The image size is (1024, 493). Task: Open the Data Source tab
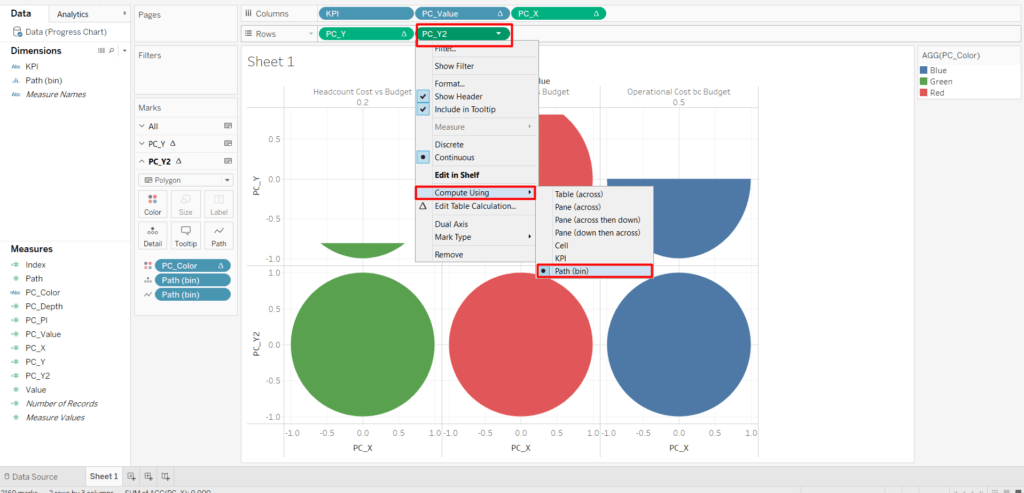point(33,477)
